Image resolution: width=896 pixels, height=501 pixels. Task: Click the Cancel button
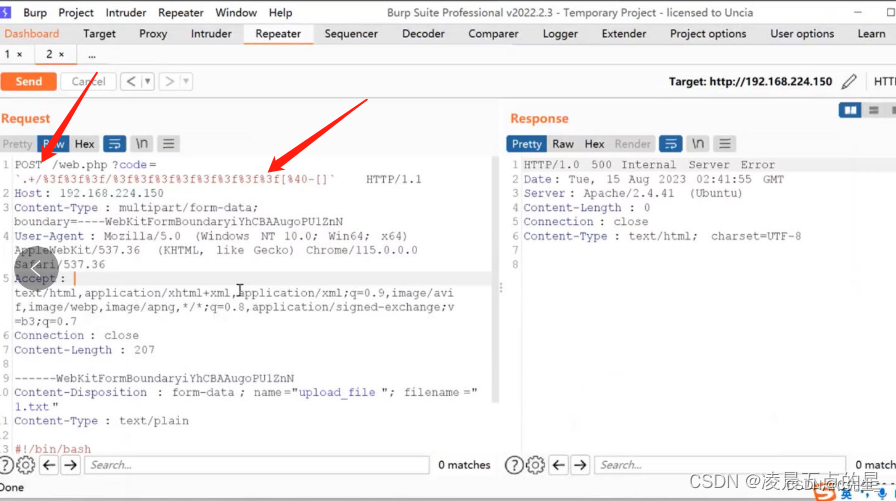click(89, 82)
